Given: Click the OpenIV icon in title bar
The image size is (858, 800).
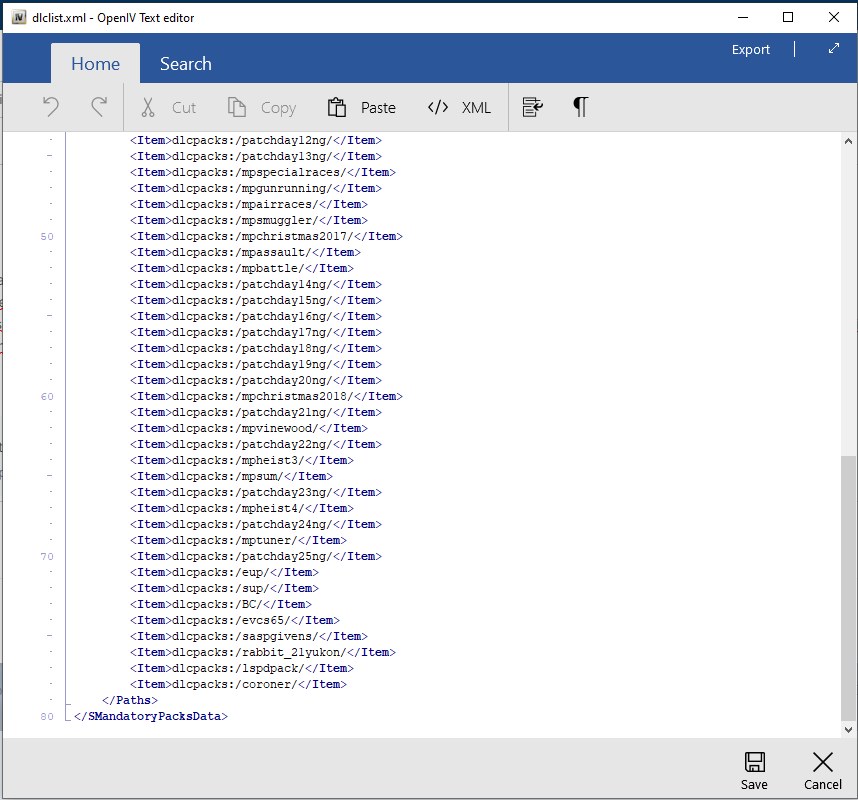Looking at the screenshot, I should tap(17, 17).
